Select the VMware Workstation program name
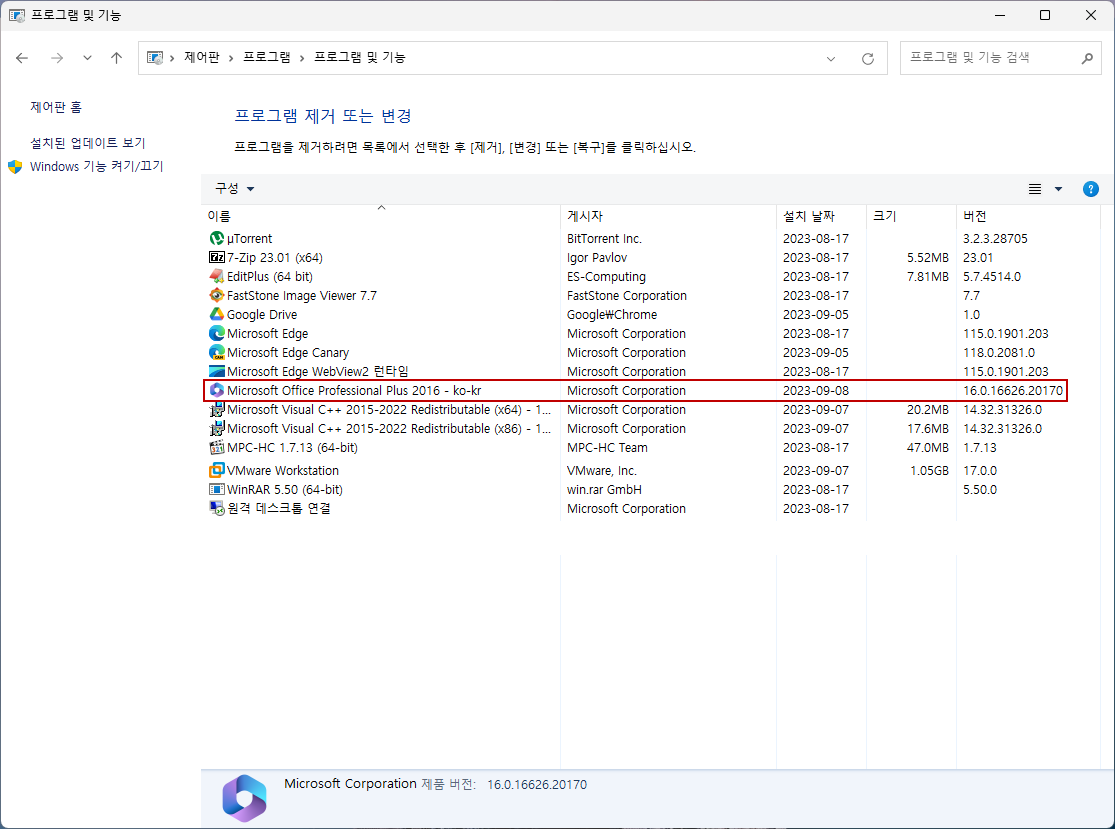Image resolution: width=1115 pixels, height=829 pixels. click(283, 470)
